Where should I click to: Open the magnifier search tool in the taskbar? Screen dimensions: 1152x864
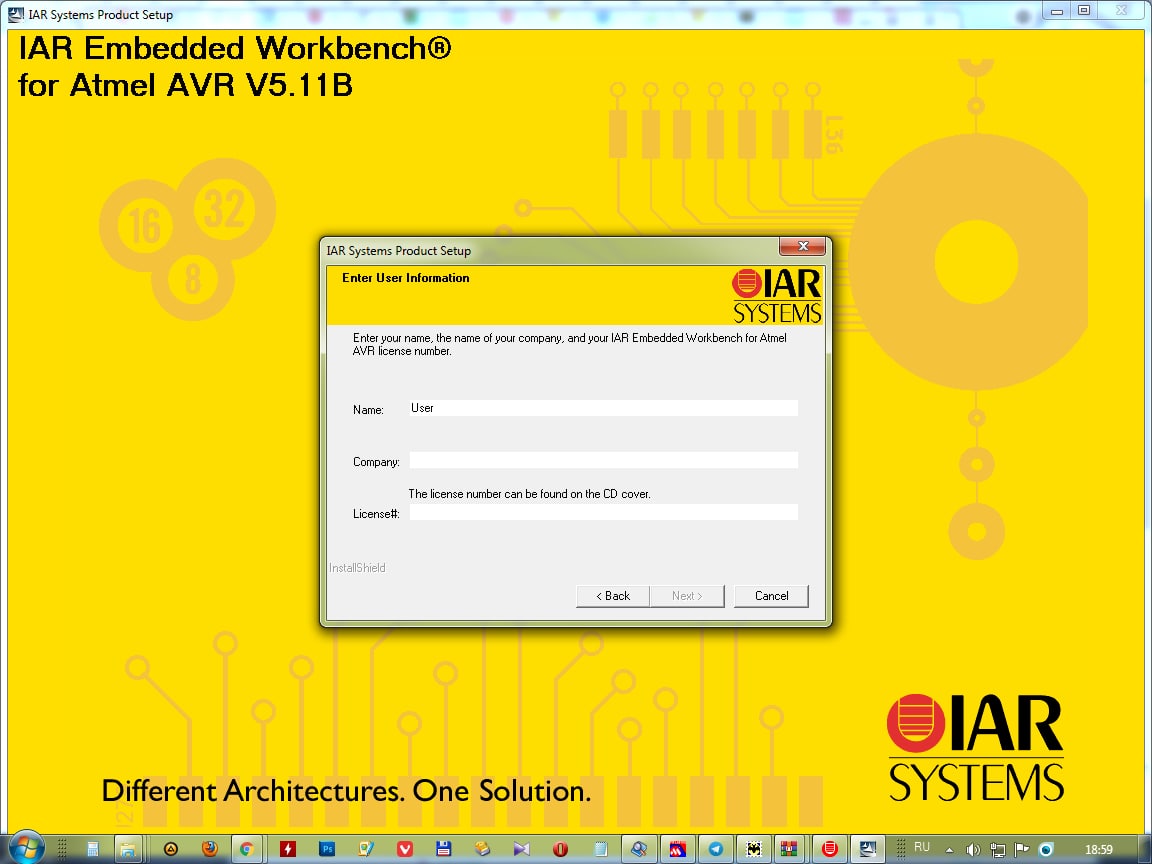[x=638, y=849]
